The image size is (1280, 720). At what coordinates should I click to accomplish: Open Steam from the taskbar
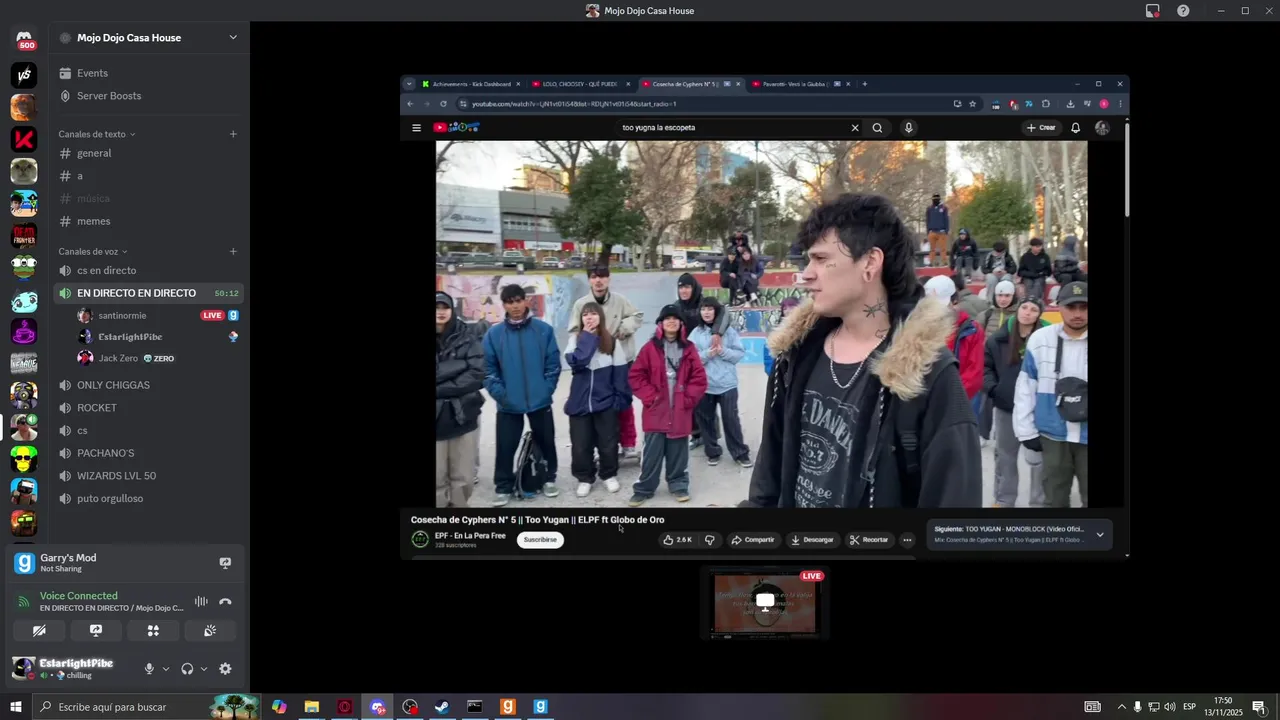tap(442, 707)
